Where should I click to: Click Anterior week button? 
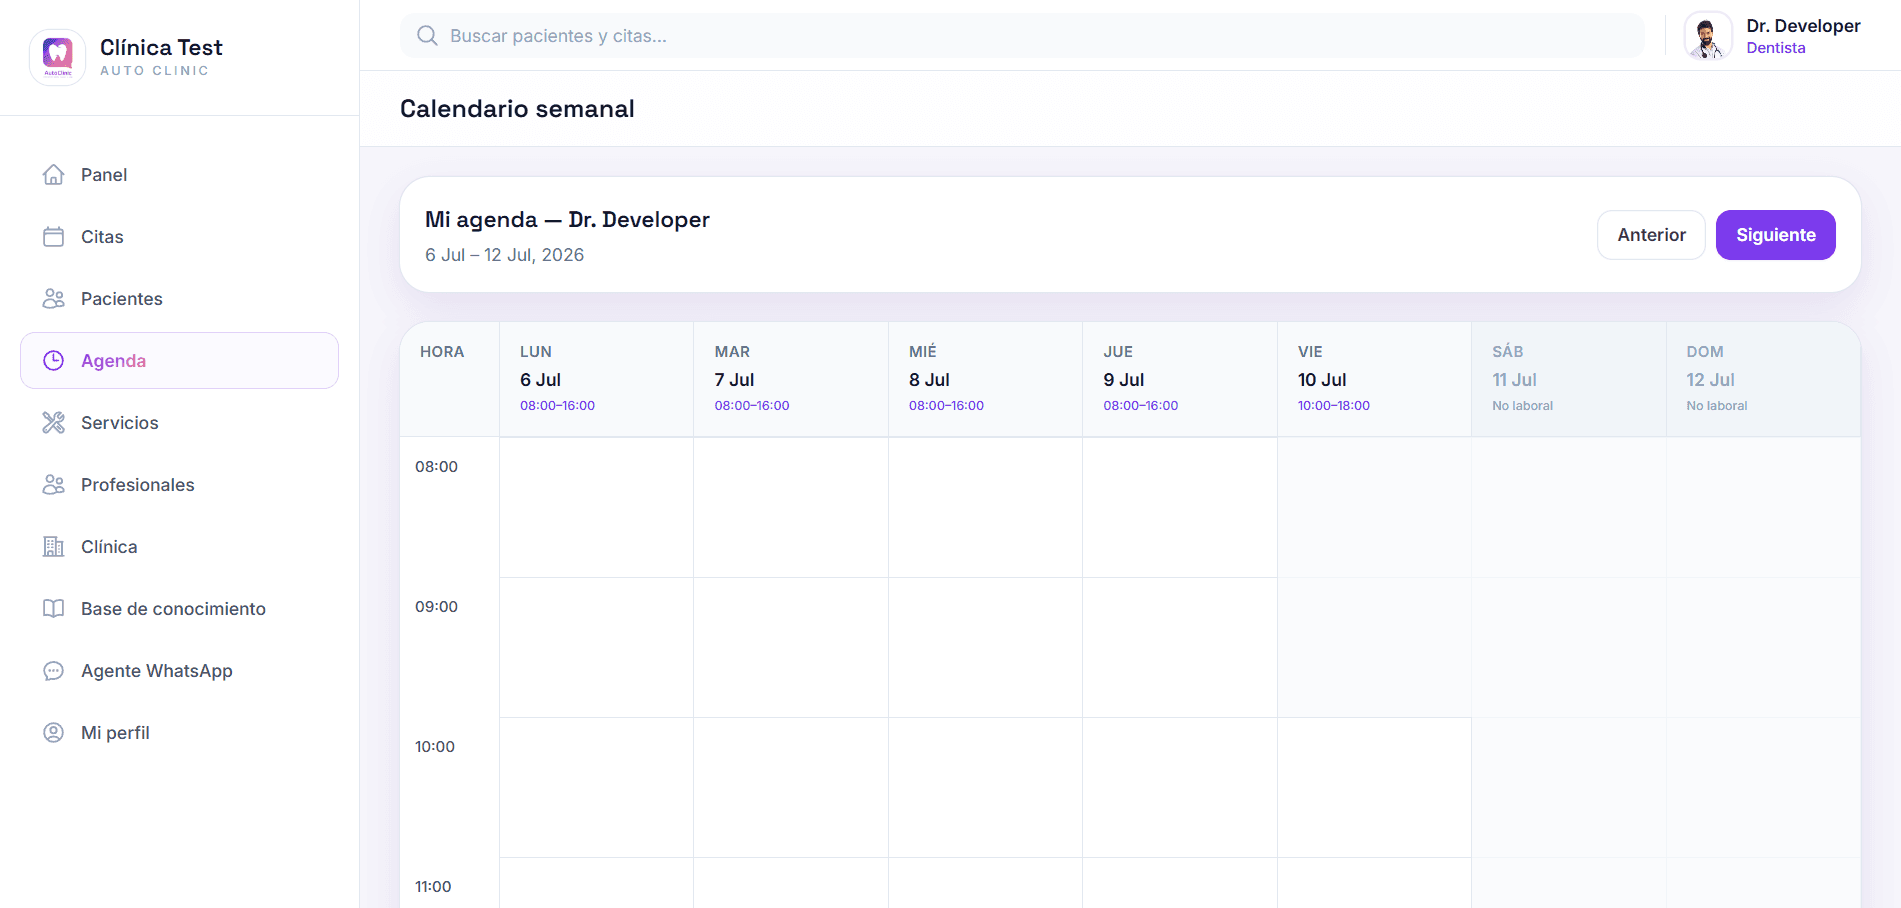(1651, 235)
